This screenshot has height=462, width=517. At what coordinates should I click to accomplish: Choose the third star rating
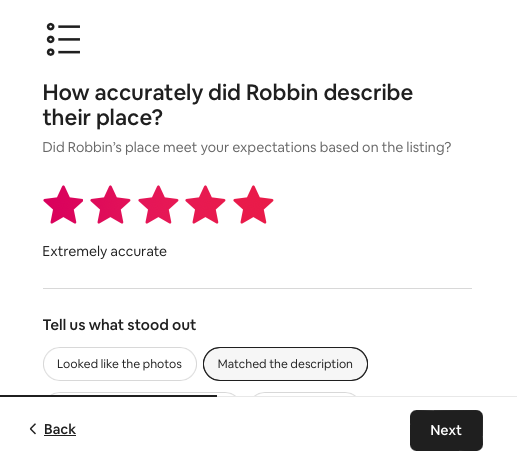pyautogui.click(x=158, y=205)
